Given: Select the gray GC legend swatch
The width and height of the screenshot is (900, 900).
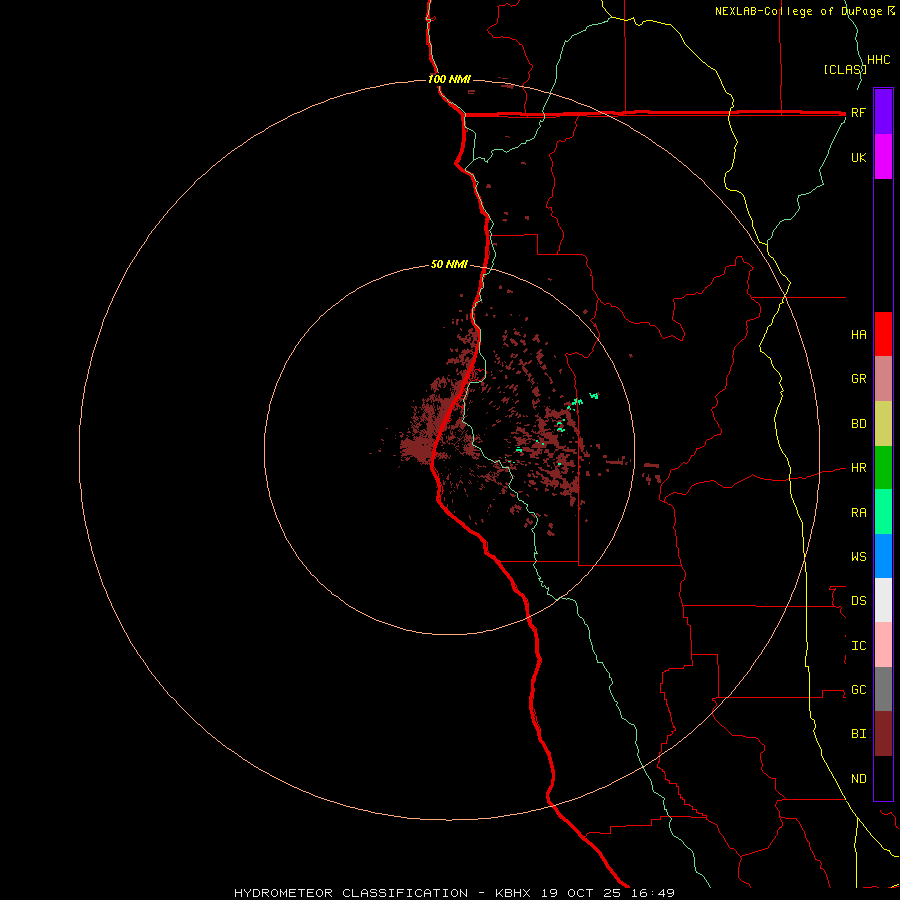Looking at the screenshot, I should pyautogui.click(x=883, y=689).
